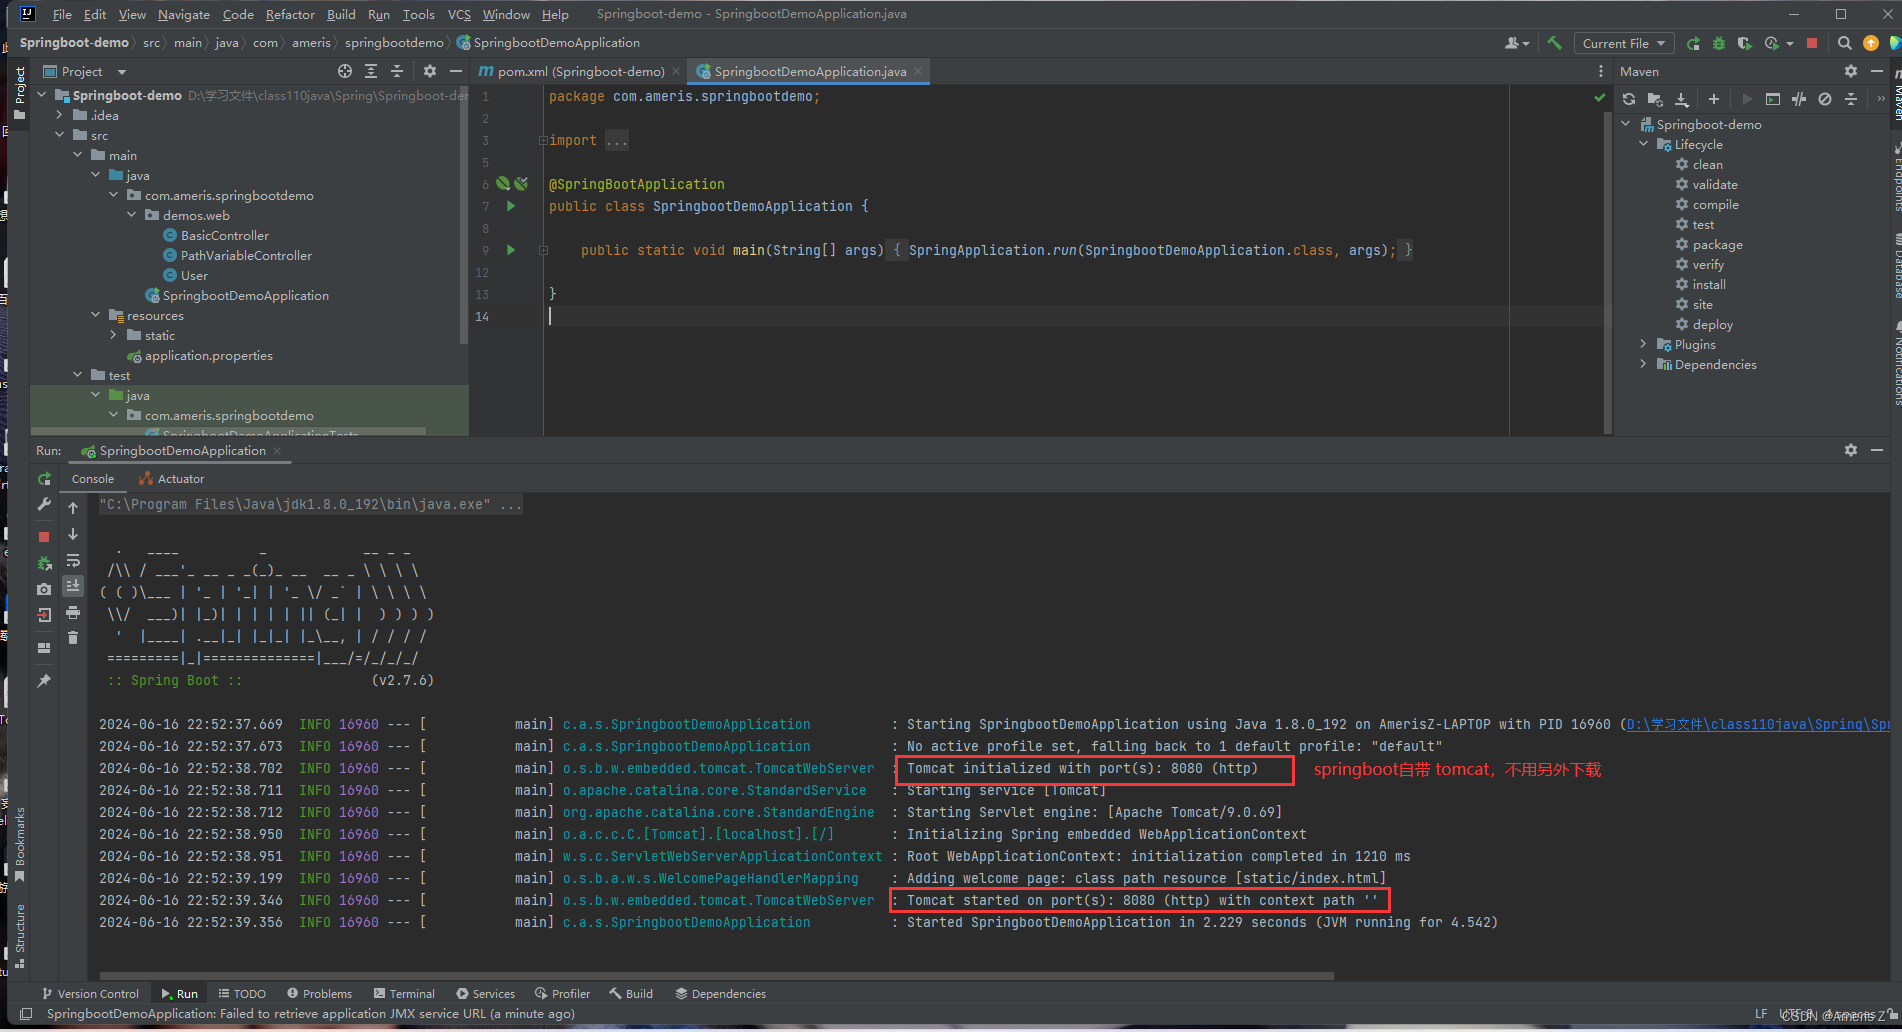The height and width of the screenshot is (1032, 1902).
Task: Open Version Control tool window
Action: tap(90, 994)
